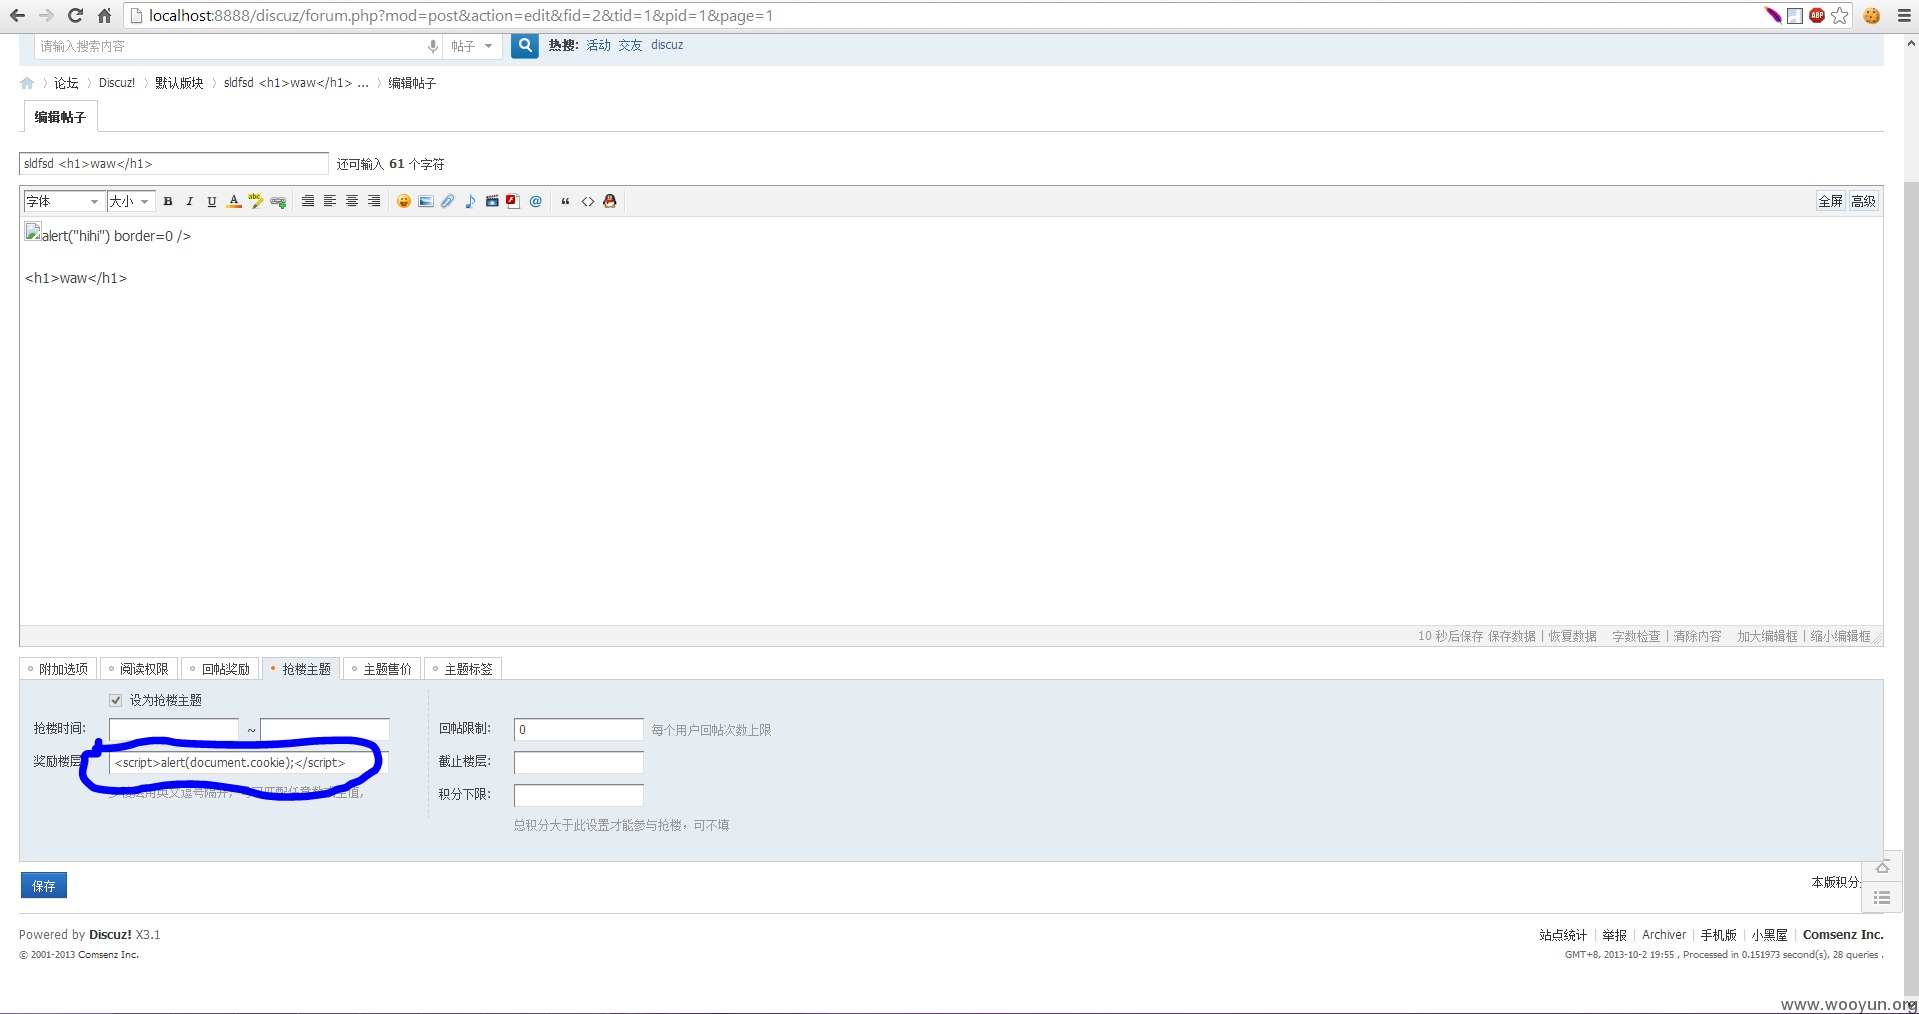Open the 论坛 breadcrumb link

(66, 83)
